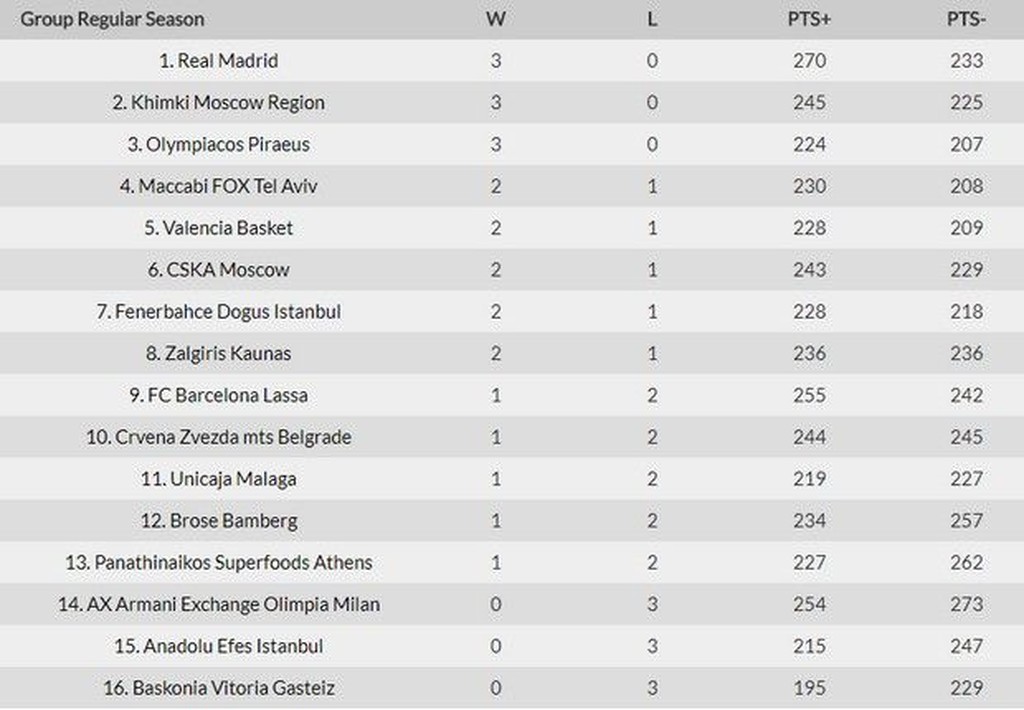Open Khimki Moscow Region team row

tap(218, 103)
